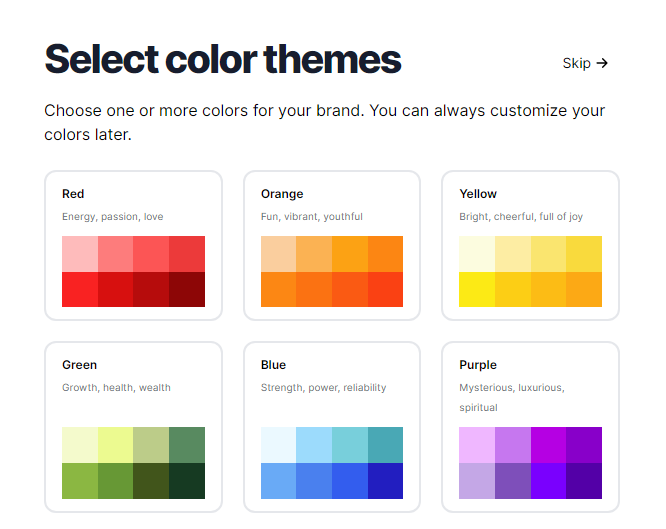Screen dimensions: 666x529
Task: Click the lightest pink swatch in Red palette
Action: tap(80, 254)
